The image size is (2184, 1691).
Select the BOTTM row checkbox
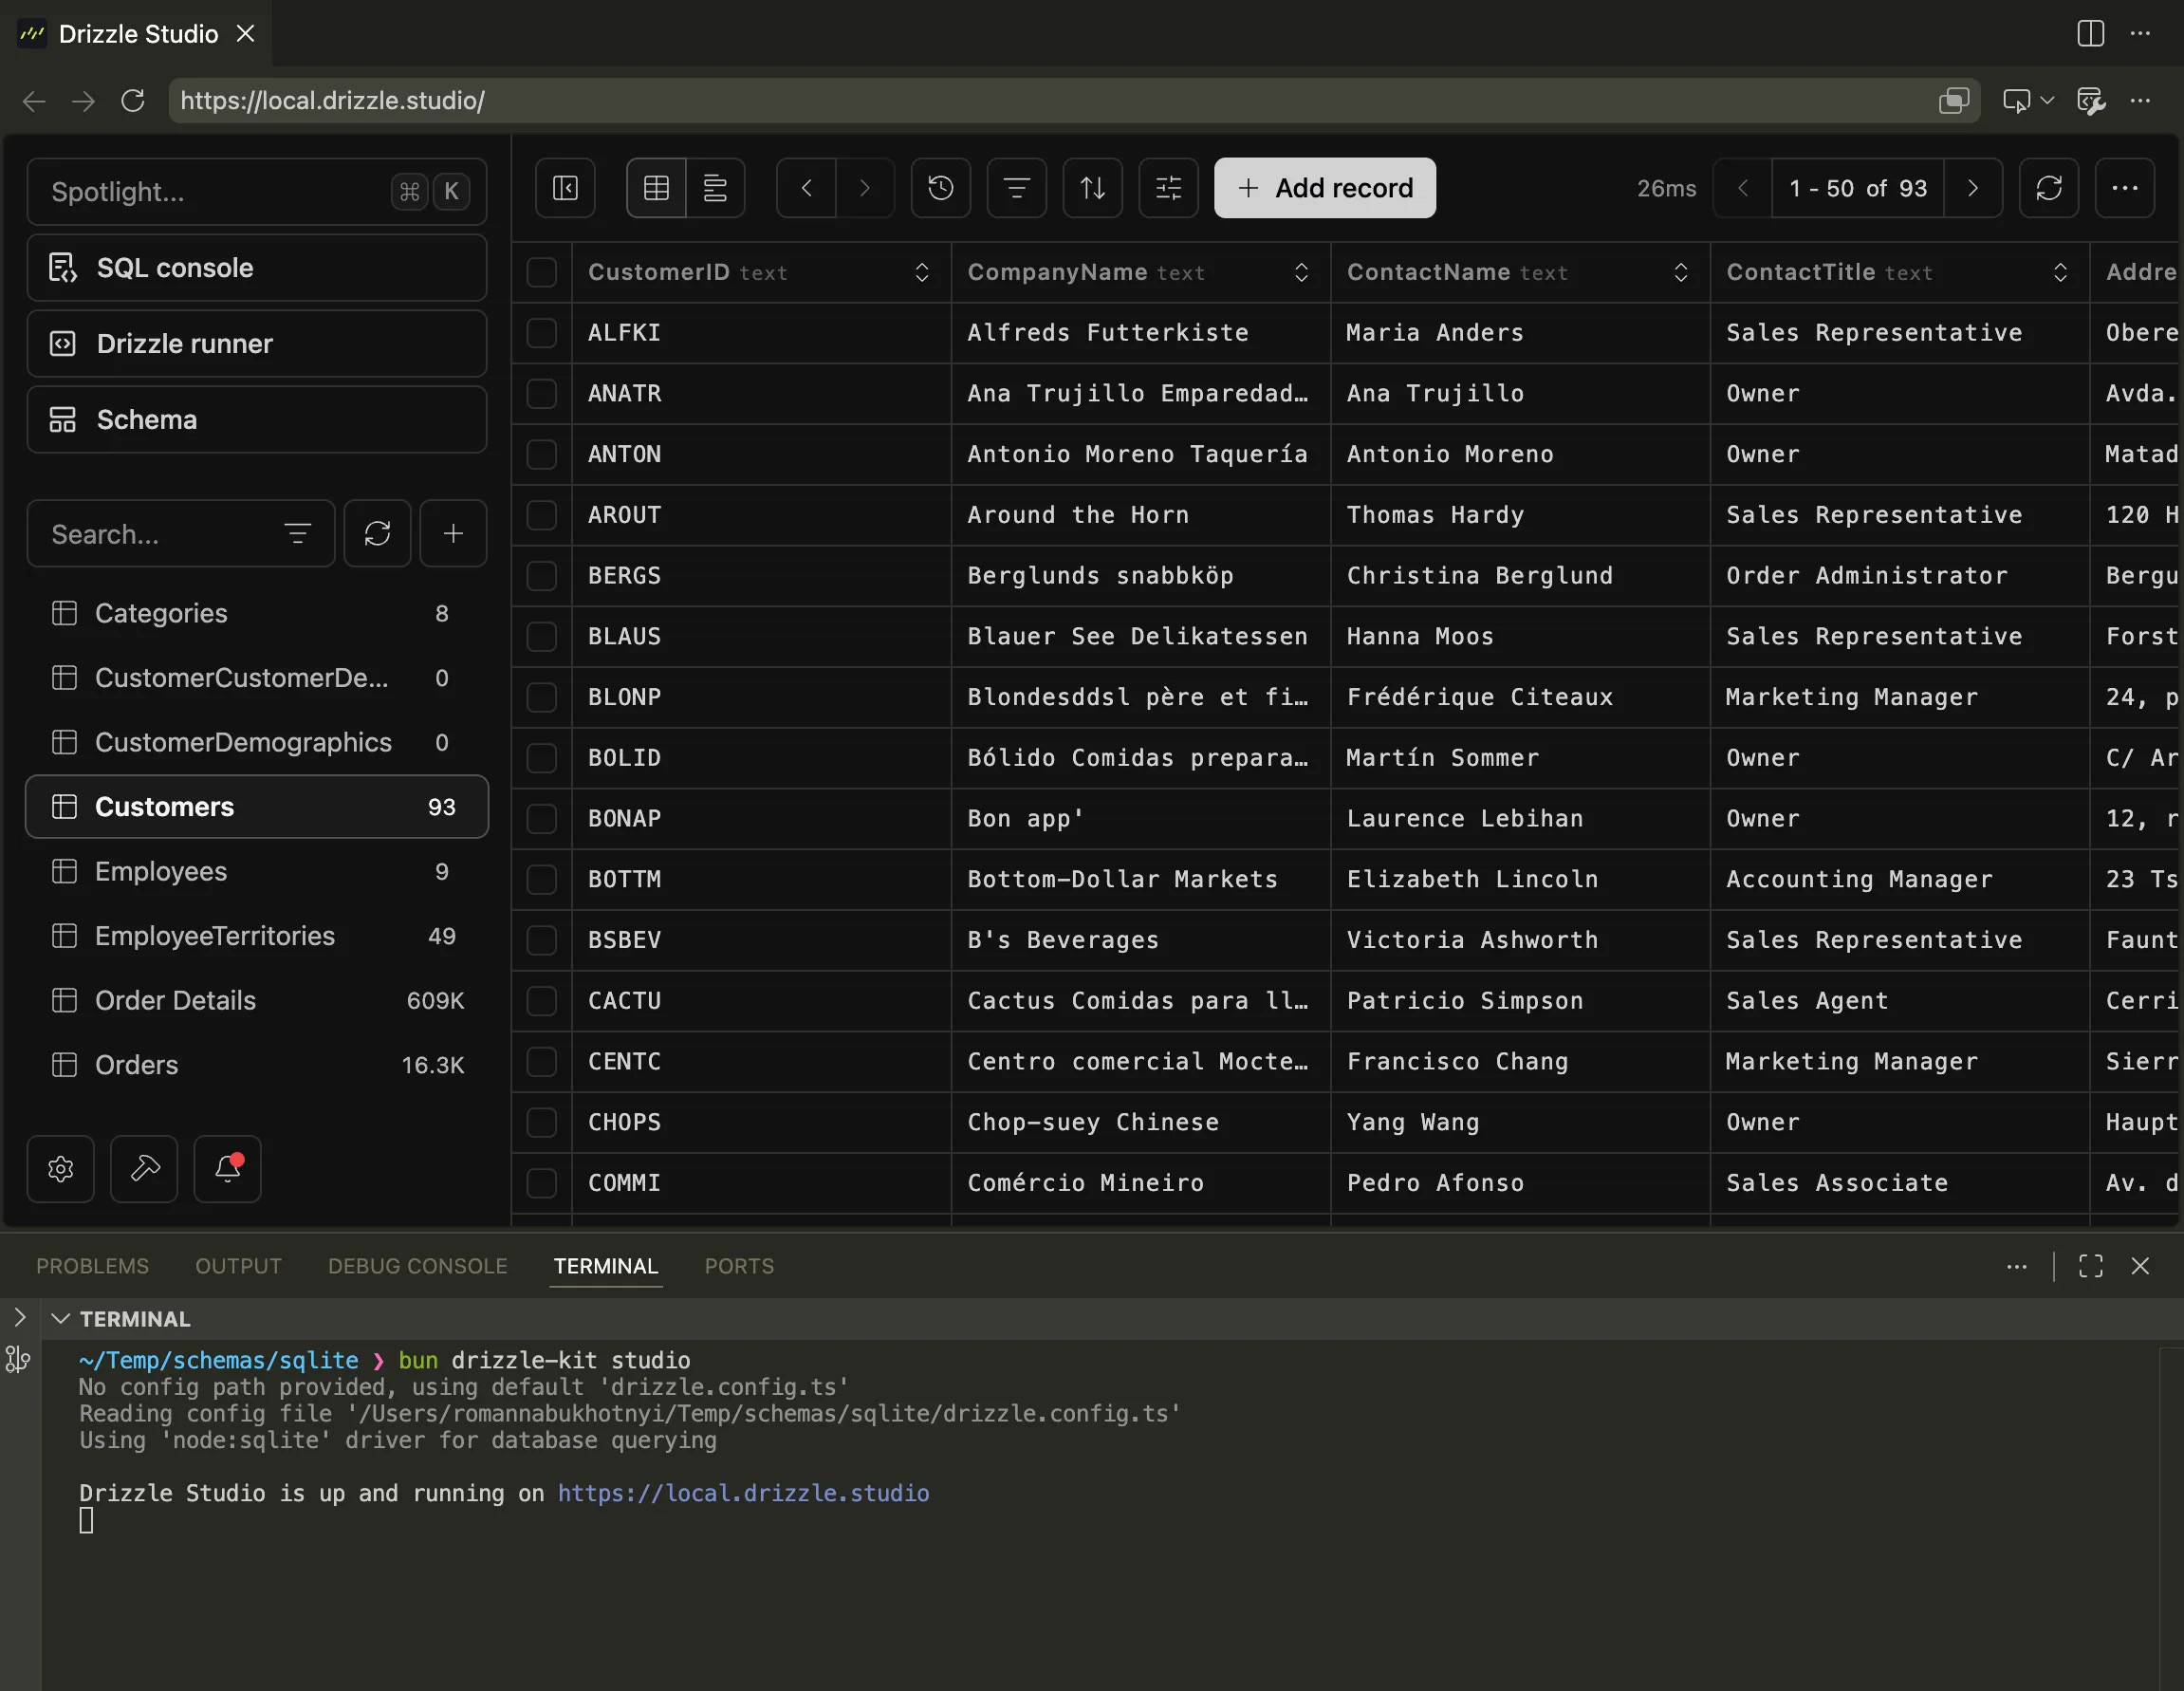point(541,879)
